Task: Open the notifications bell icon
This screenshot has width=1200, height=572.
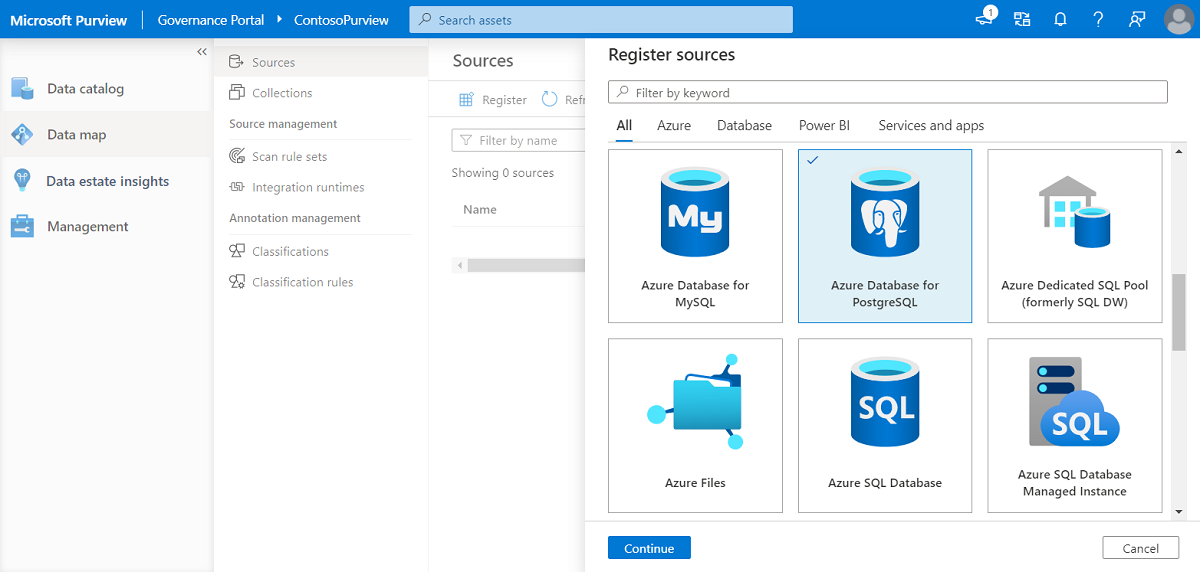Action: [1060, 19]
